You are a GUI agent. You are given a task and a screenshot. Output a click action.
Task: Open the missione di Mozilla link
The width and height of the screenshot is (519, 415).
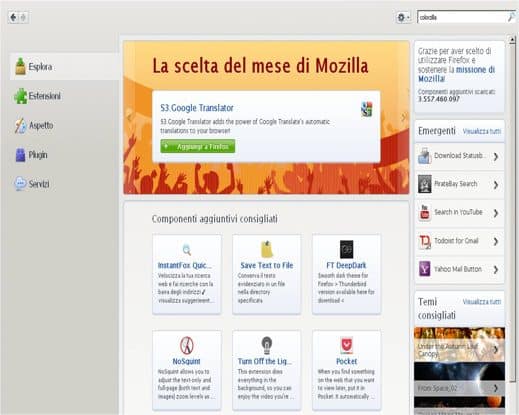click(457, 74)
